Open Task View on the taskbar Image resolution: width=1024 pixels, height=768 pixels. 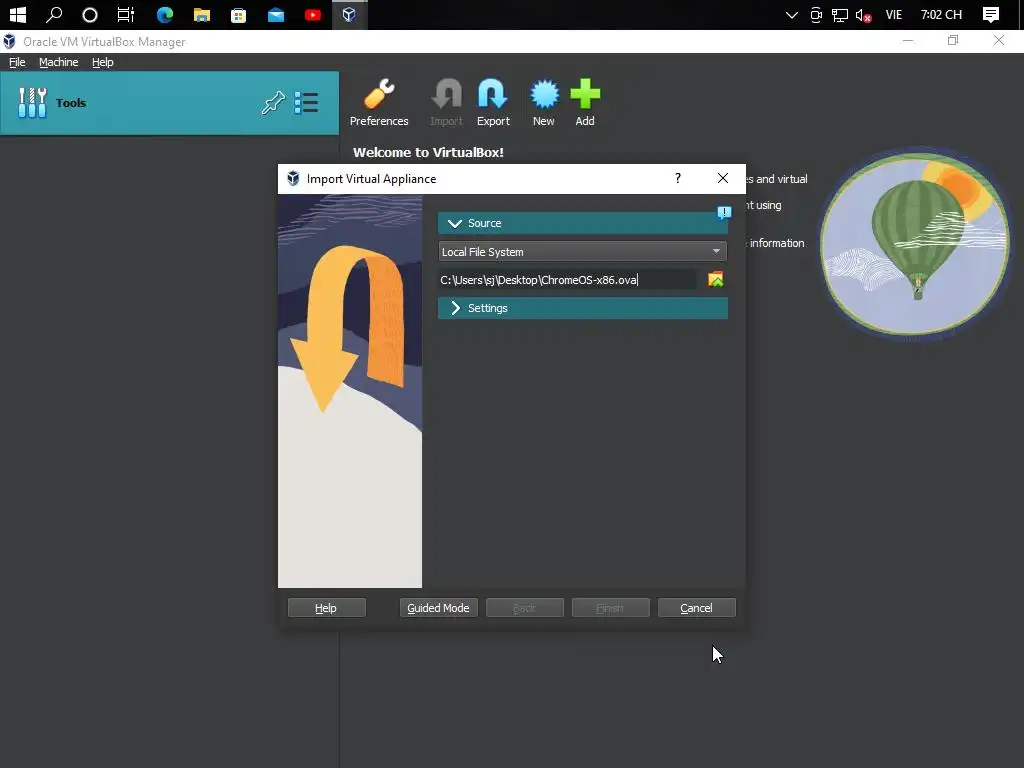pyautogui.click(x=125, y=14)
